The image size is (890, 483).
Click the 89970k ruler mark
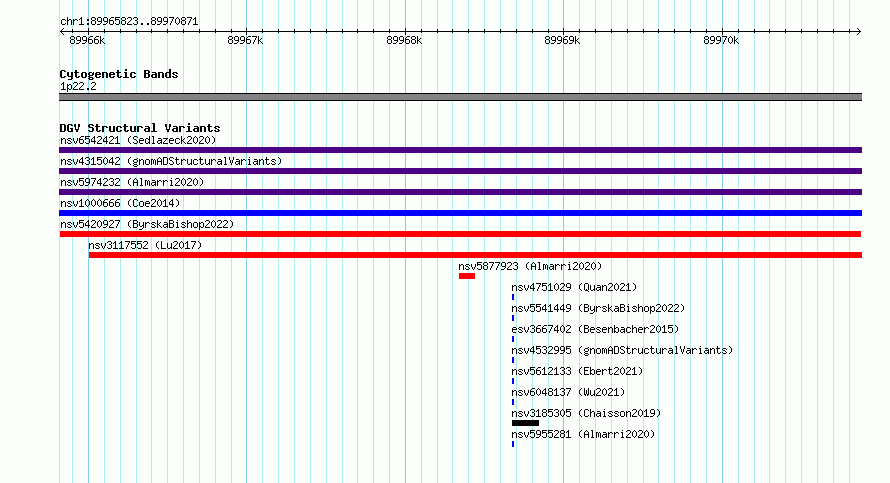point(721,40)
